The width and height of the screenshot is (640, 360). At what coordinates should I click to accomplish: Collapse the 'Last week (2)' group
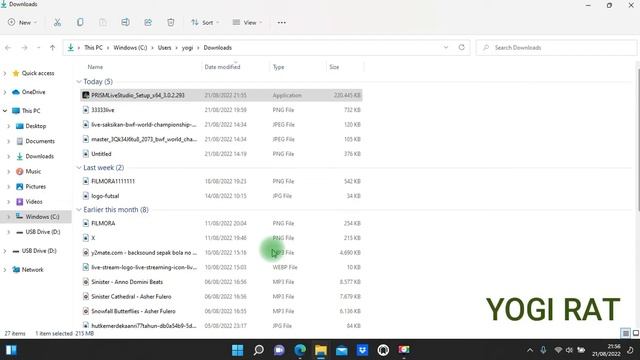click(79, 168)
